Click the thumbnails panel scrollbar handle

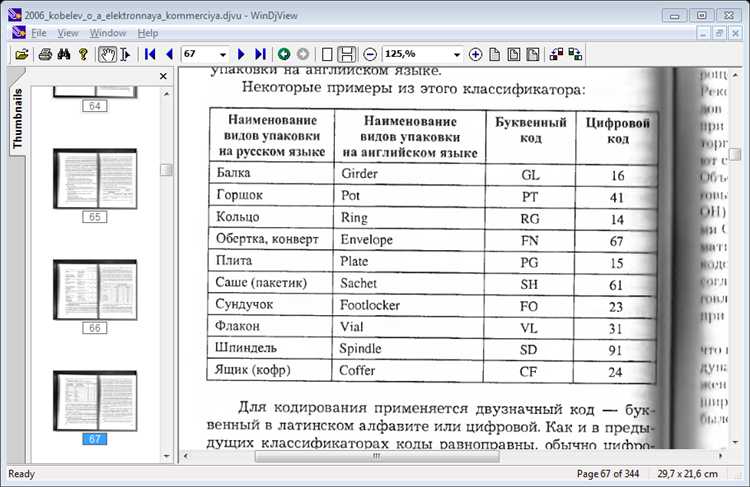coord(166,170)
